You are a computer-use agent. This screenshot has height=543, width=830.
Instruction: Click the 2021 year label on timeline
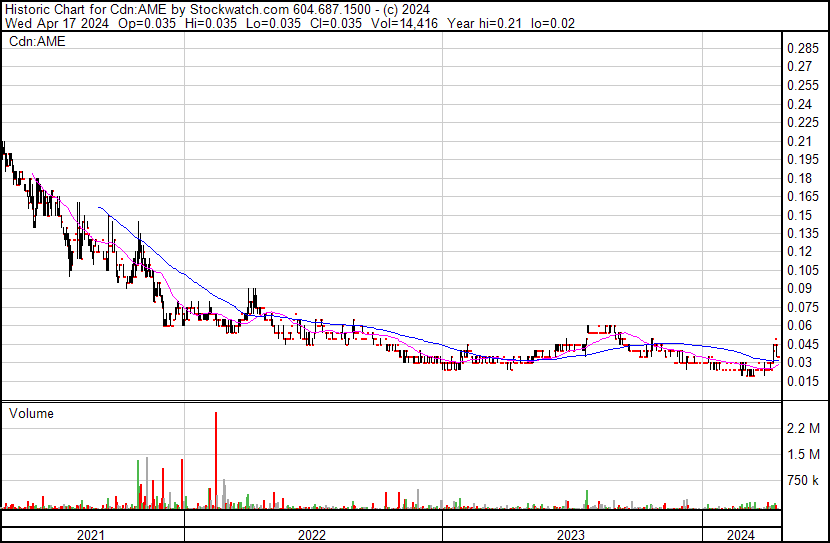[x=92, y=534]
